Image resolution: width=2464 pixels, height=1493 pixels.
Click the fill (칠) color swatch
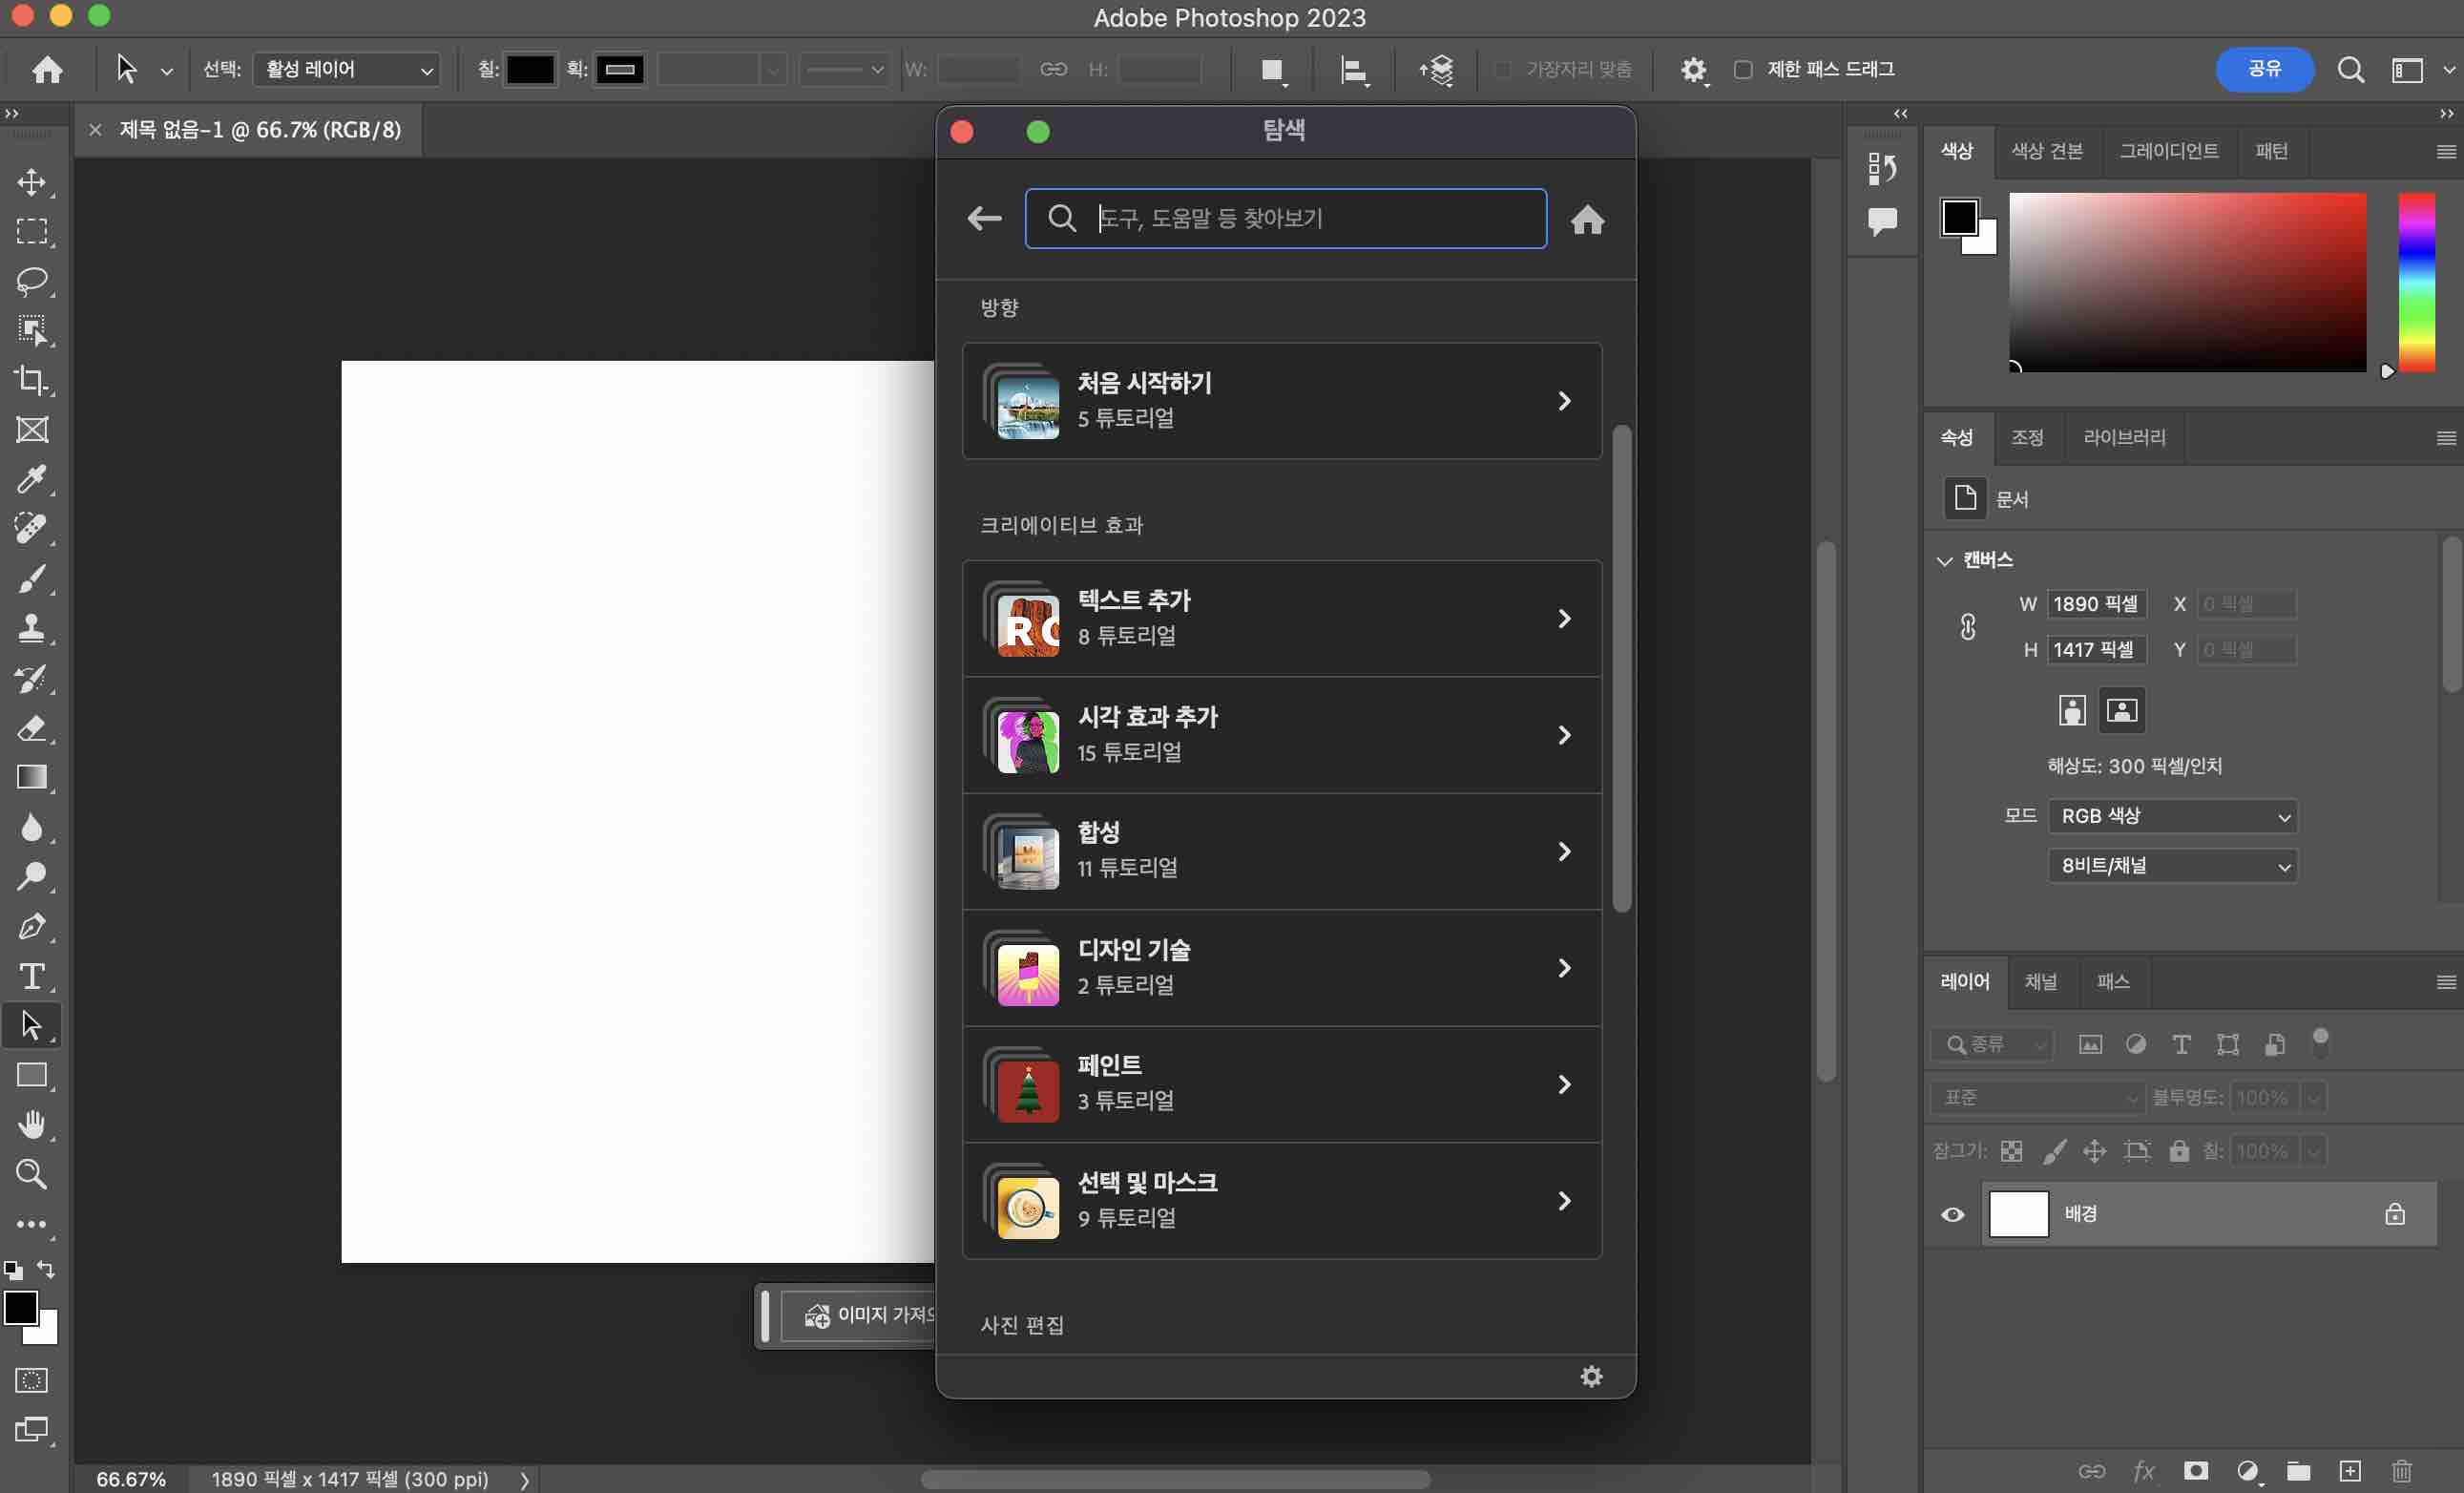tap(530, 69)
